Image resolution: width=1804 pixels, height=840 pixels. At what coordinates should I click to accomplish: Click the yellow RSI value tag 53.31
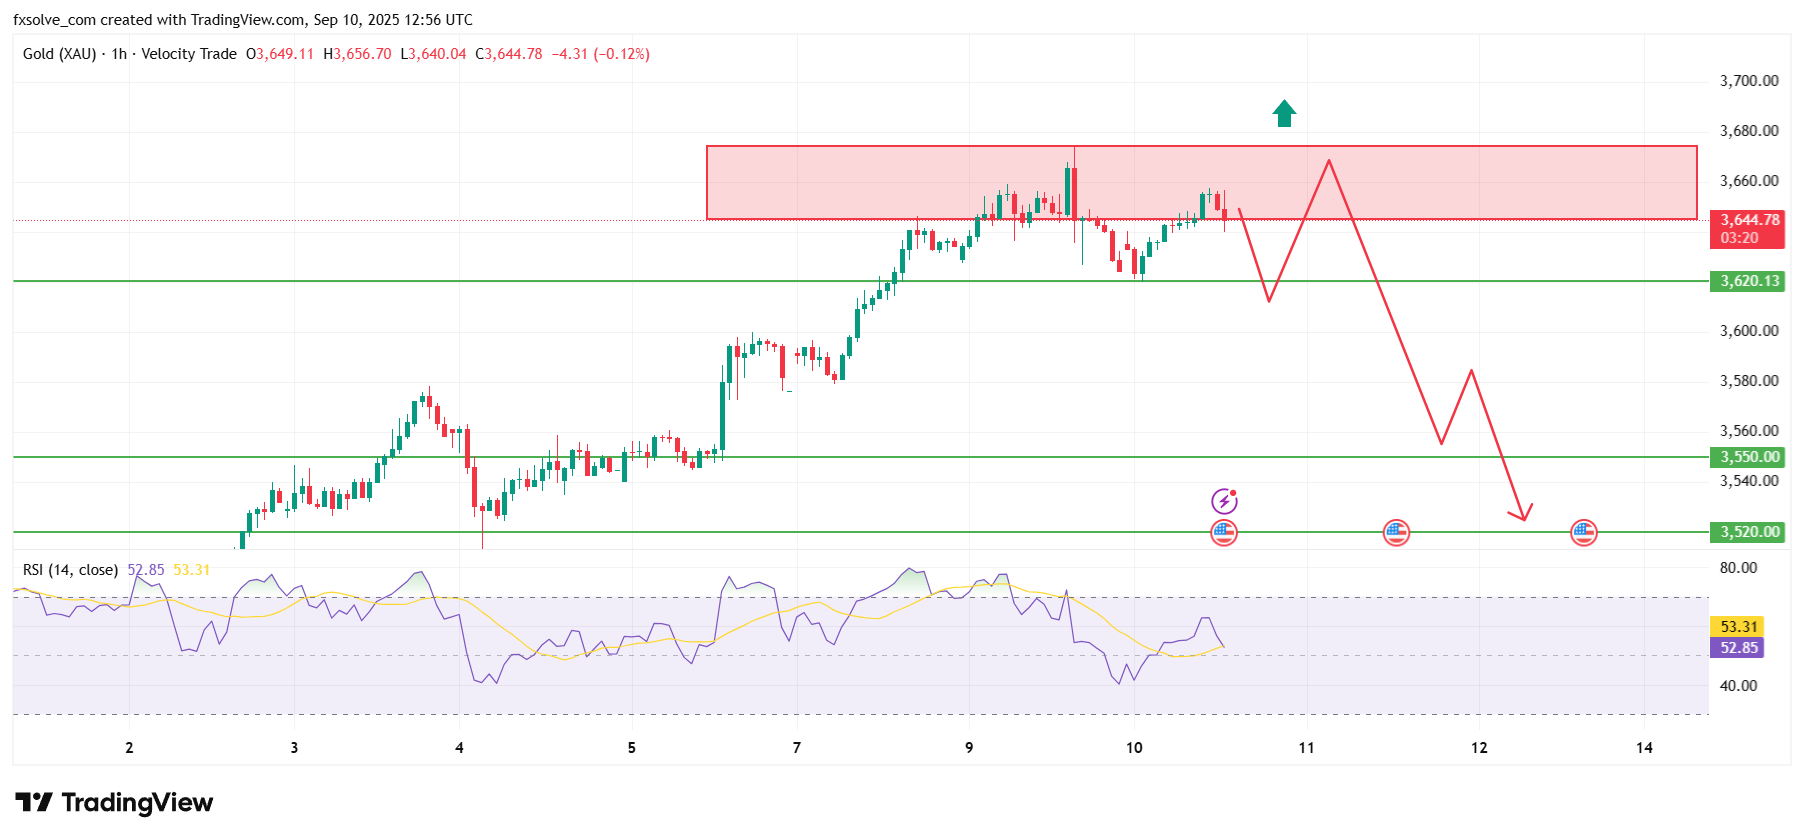coord(1738,627)
